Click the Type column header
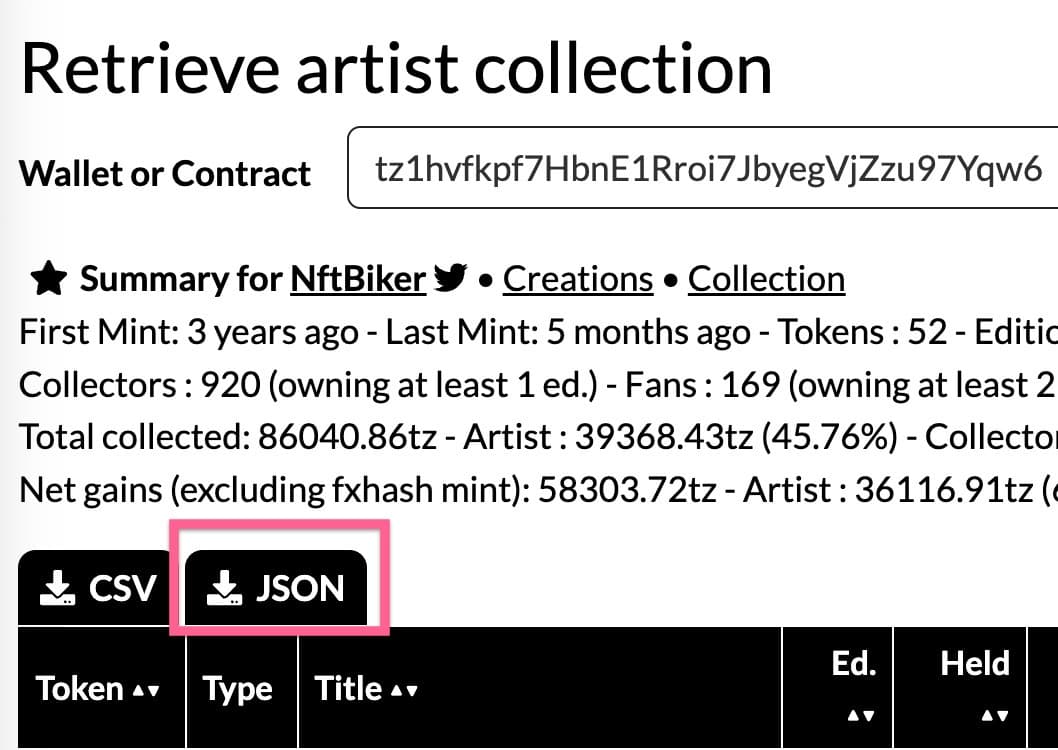 pyautogui.click(x=238, y=689)
